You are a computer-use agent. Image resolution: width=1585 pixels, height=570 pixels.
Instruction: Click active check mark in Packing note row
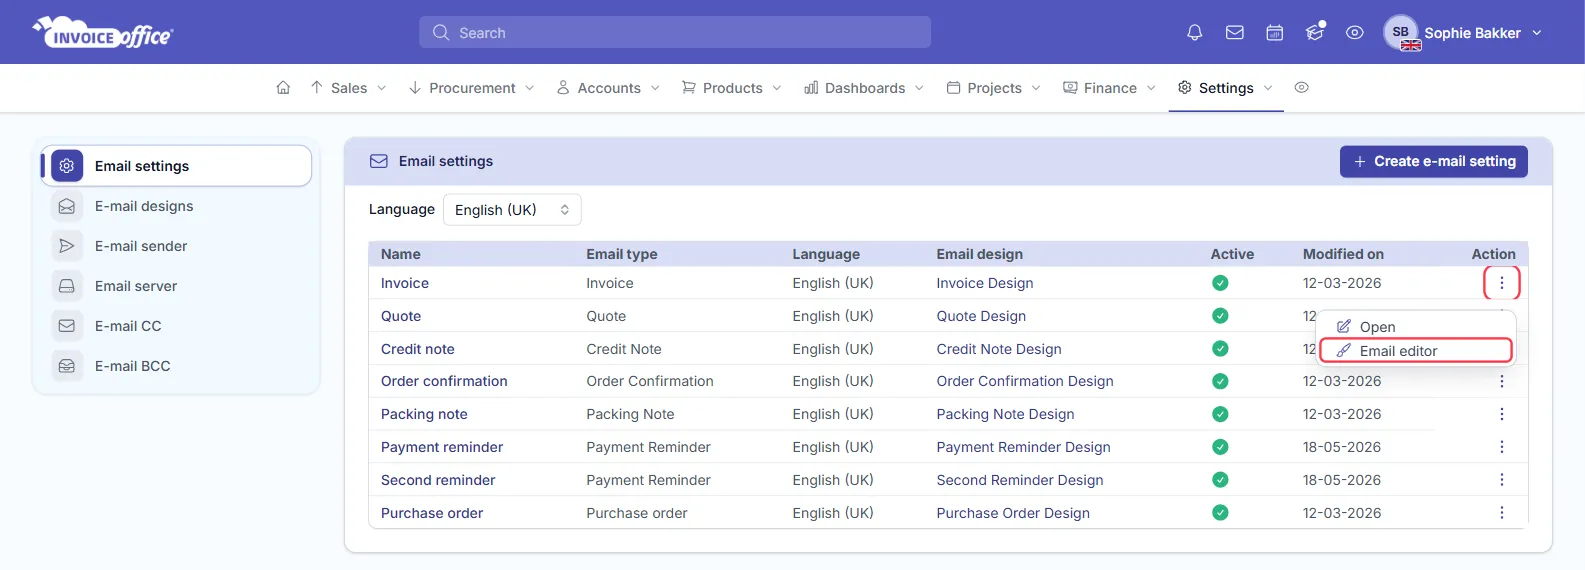pyautogui.click(x=1220, y=414)
